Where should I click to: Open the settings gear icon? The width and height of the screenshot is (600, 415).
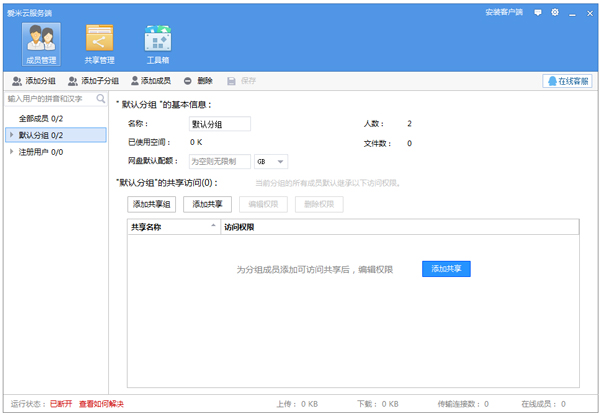(x=555, y=13)
